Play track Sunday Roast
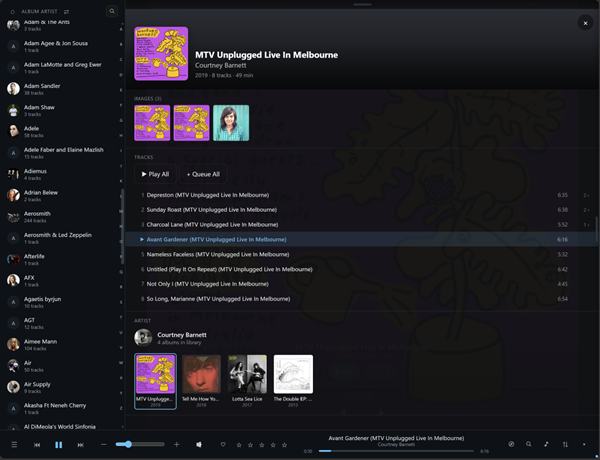 361,210
